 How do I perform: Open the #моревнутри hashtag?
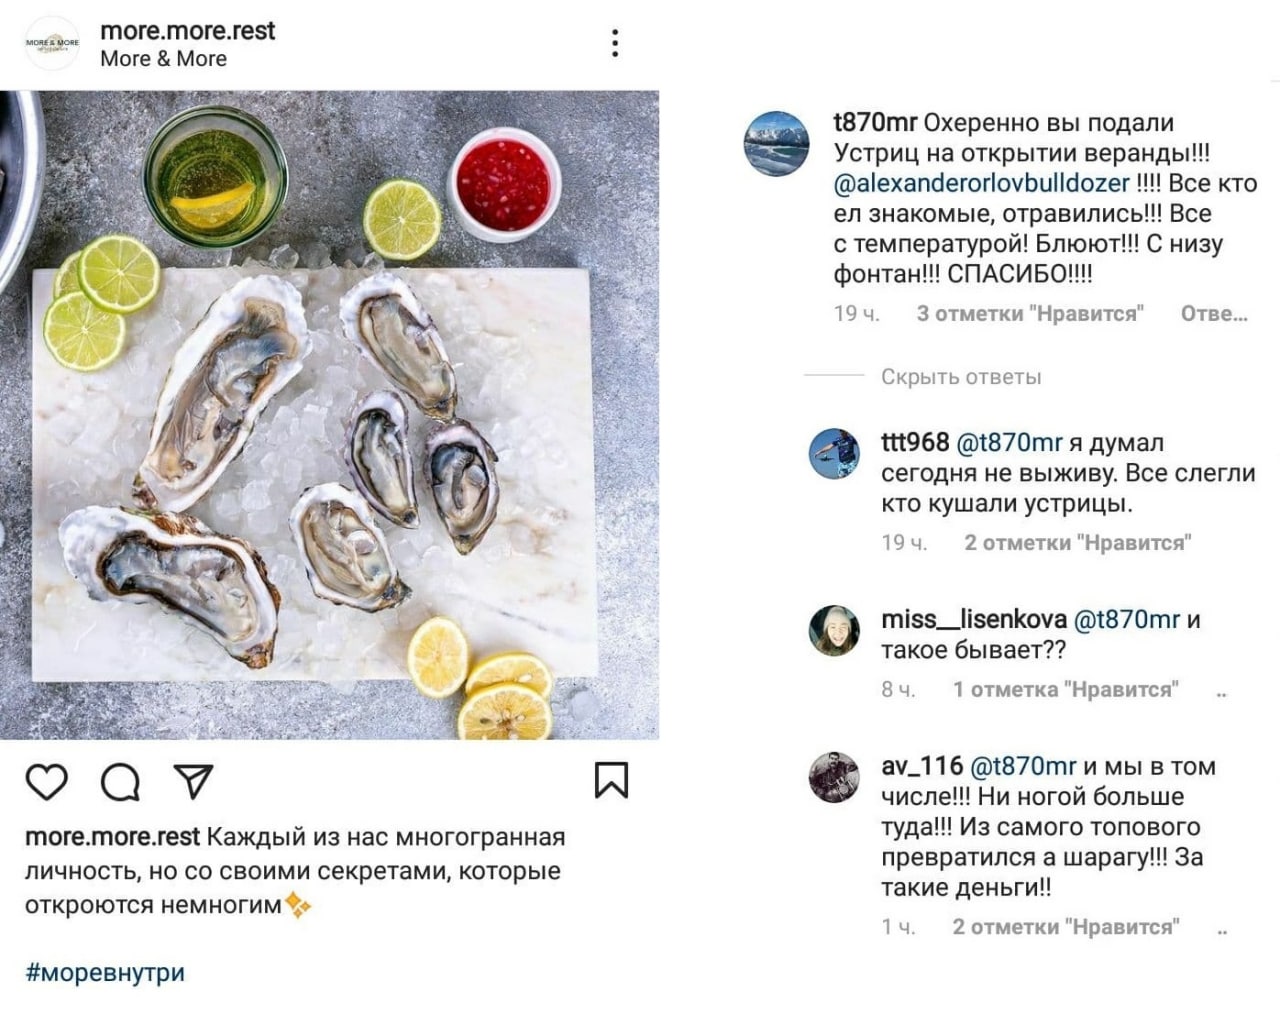click(x=105, y=973)
